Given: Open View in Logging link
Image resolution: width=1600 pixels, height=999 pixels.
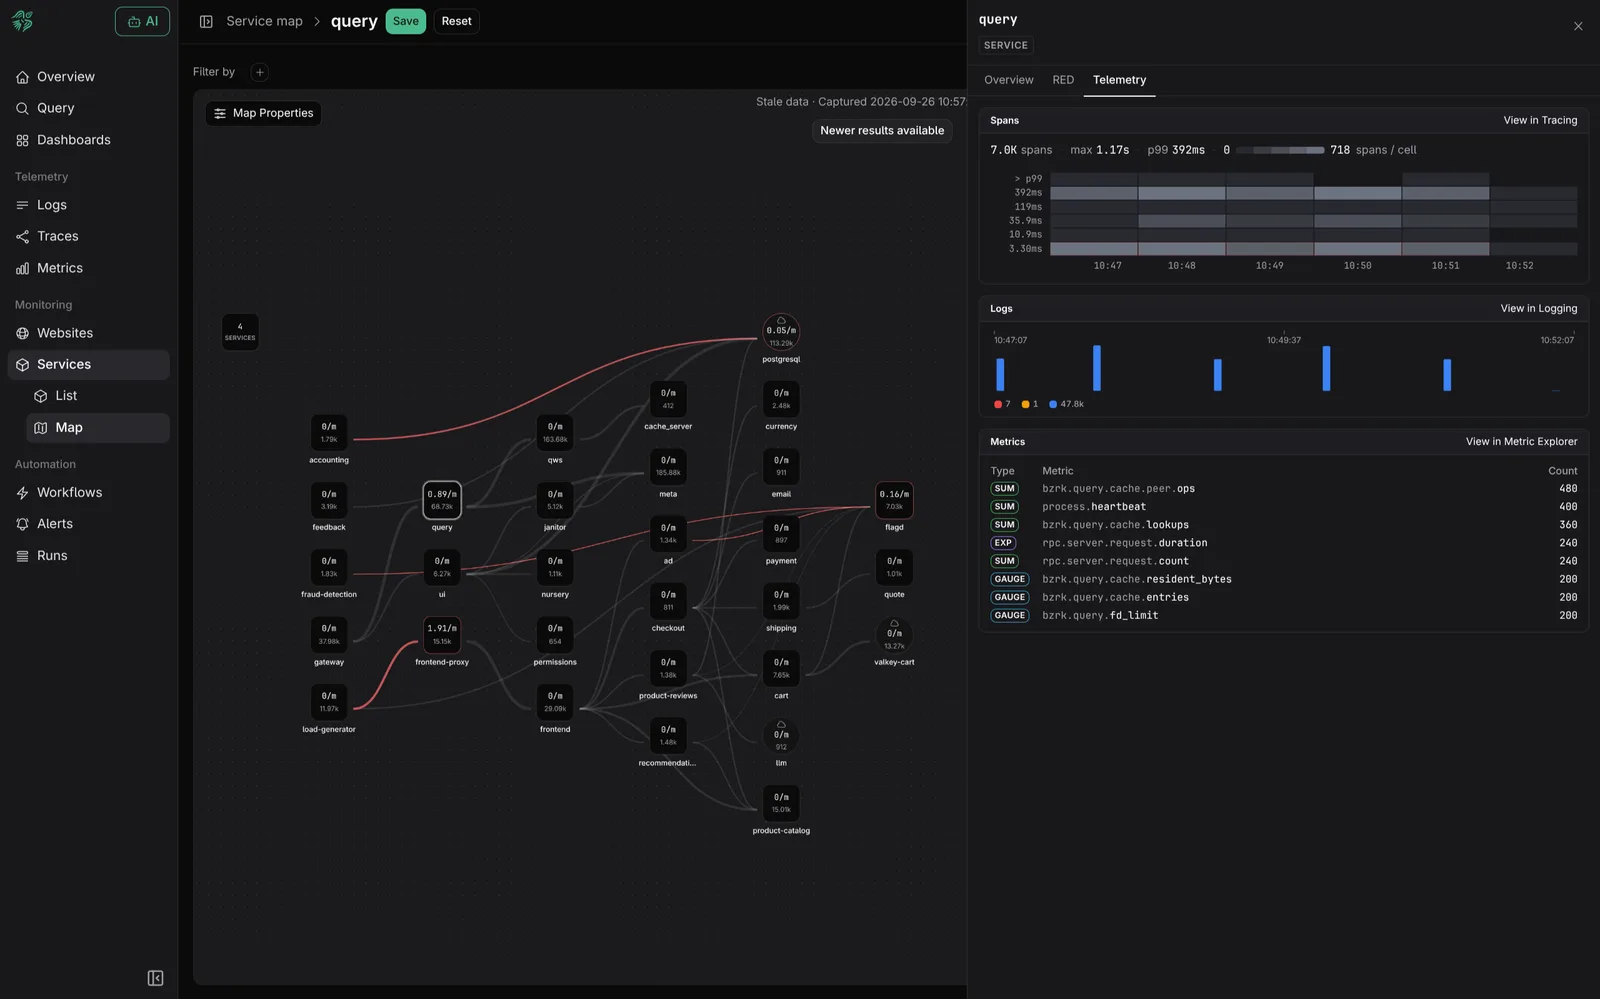Looking at the screenshot, I should tap(1538, 309).
